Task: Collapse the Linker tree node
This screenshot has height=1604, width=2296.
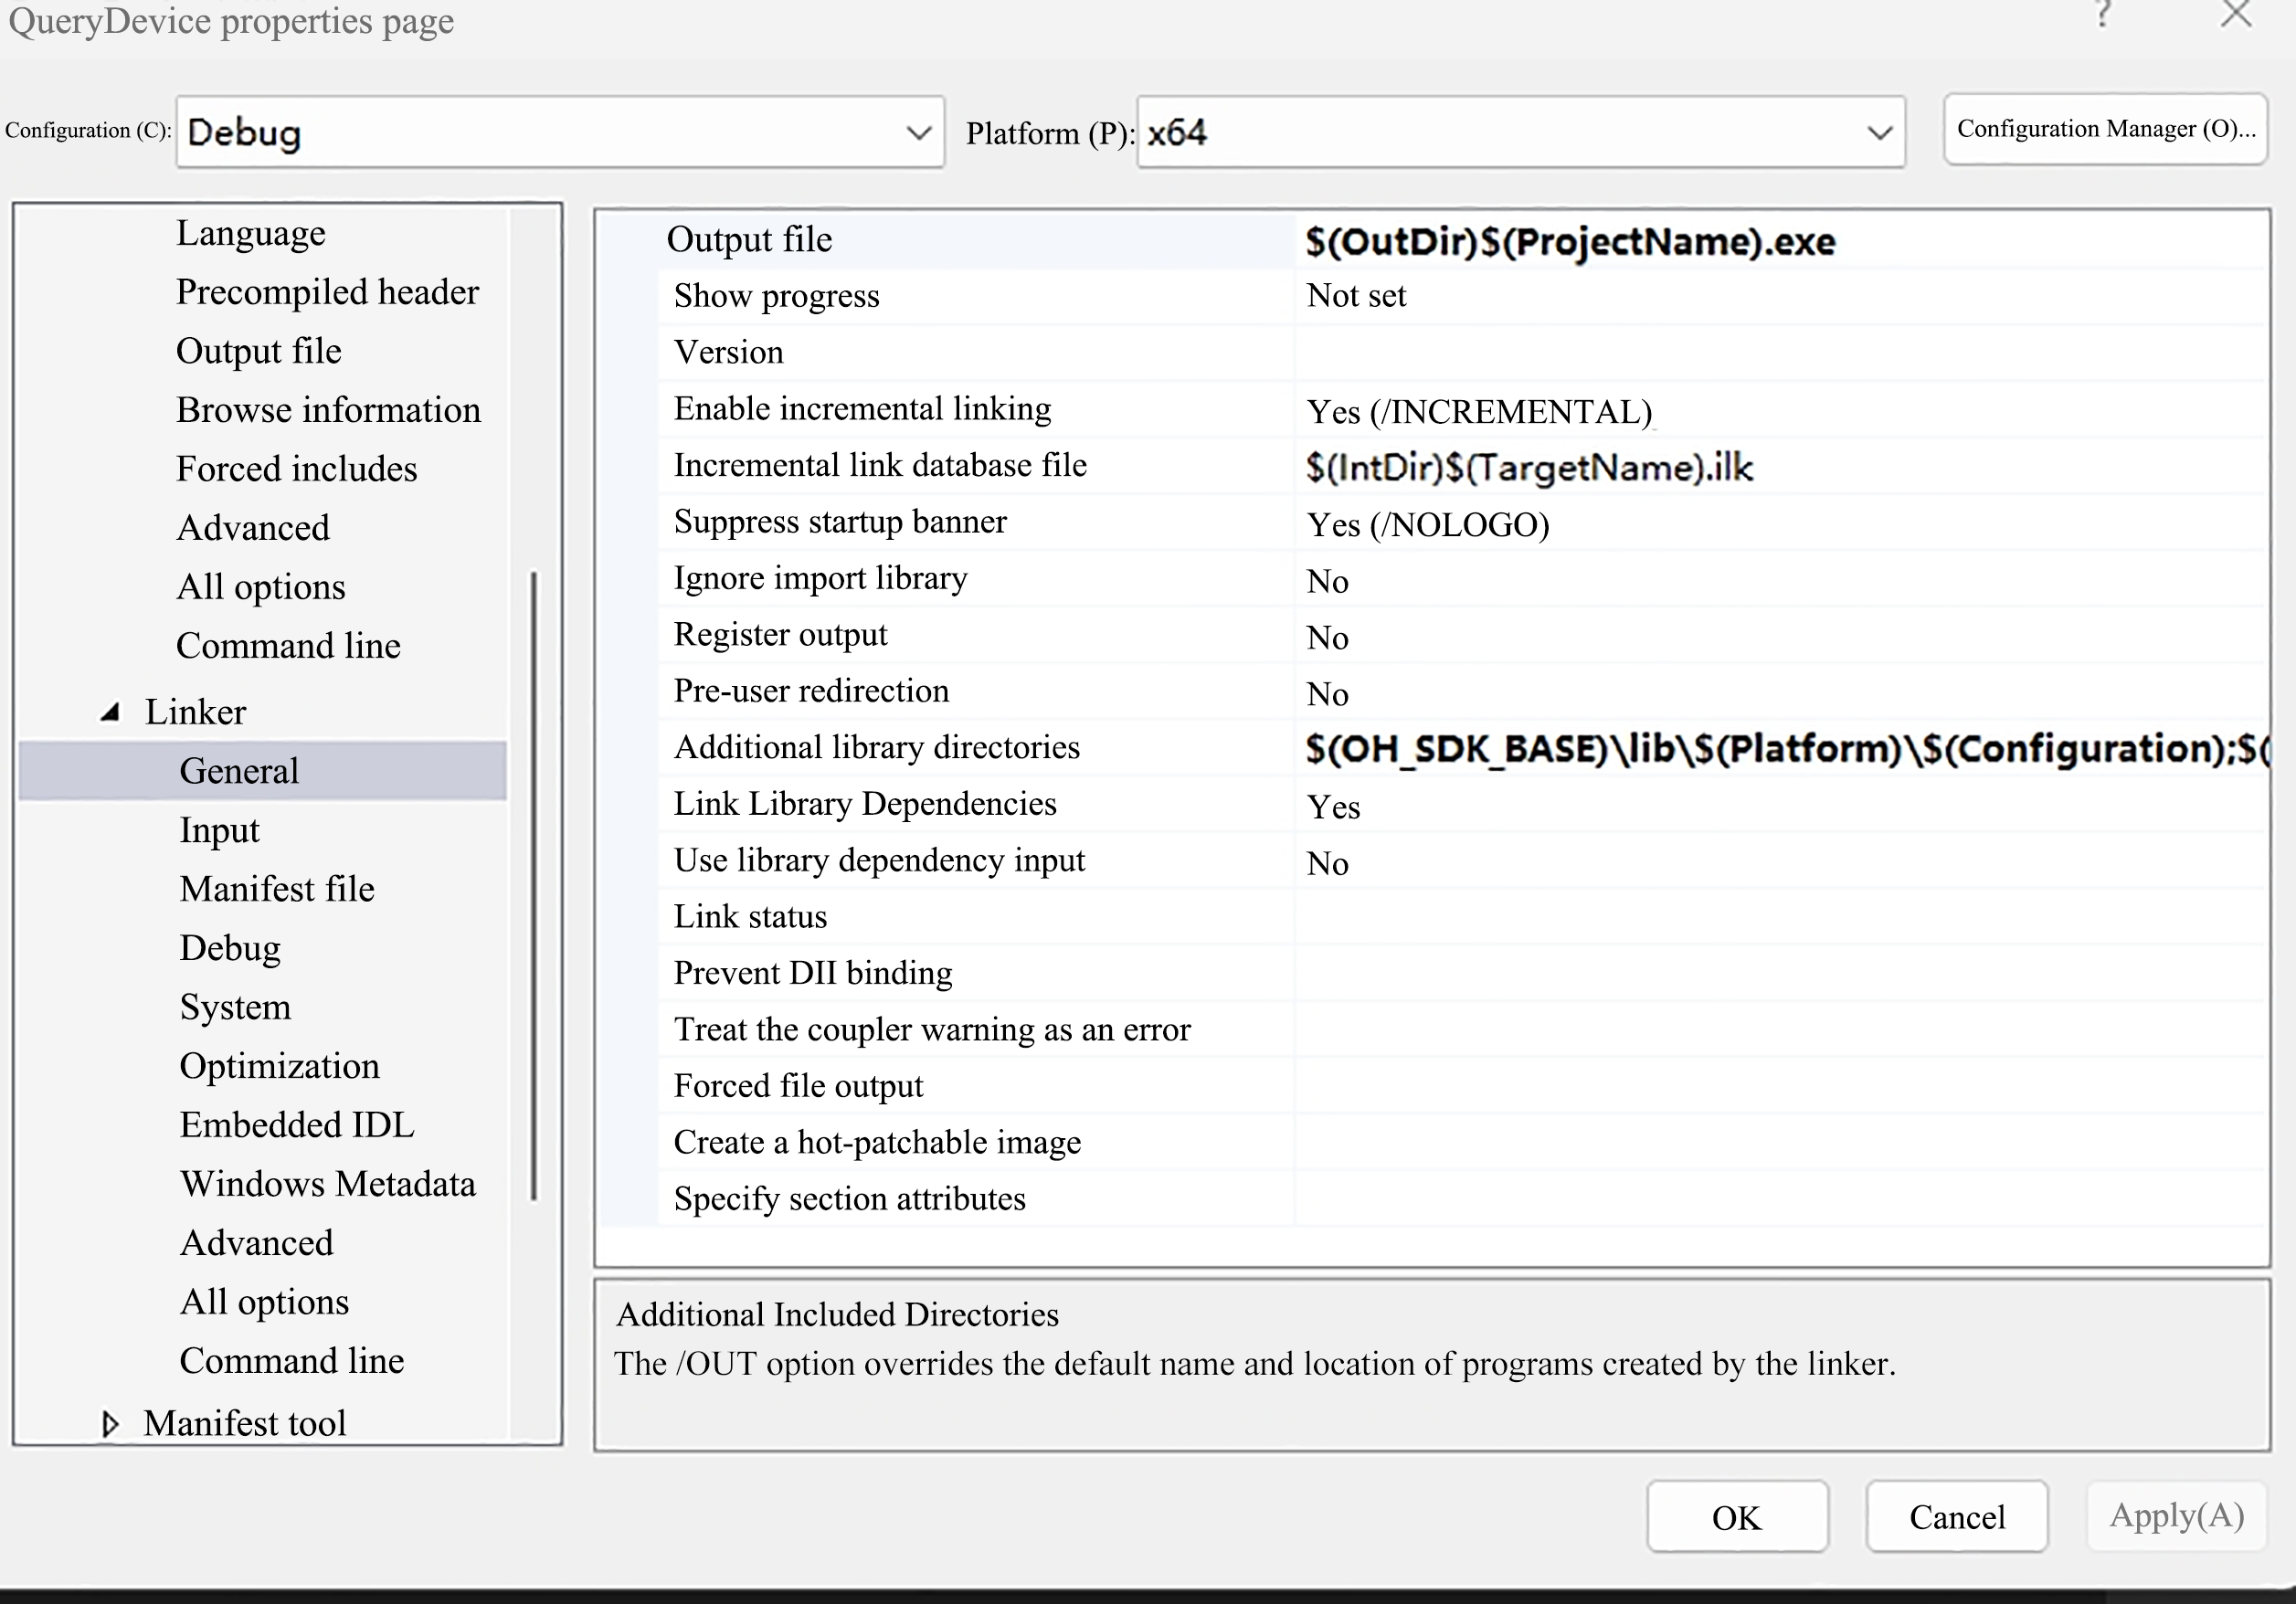Action: coord(111,712)
